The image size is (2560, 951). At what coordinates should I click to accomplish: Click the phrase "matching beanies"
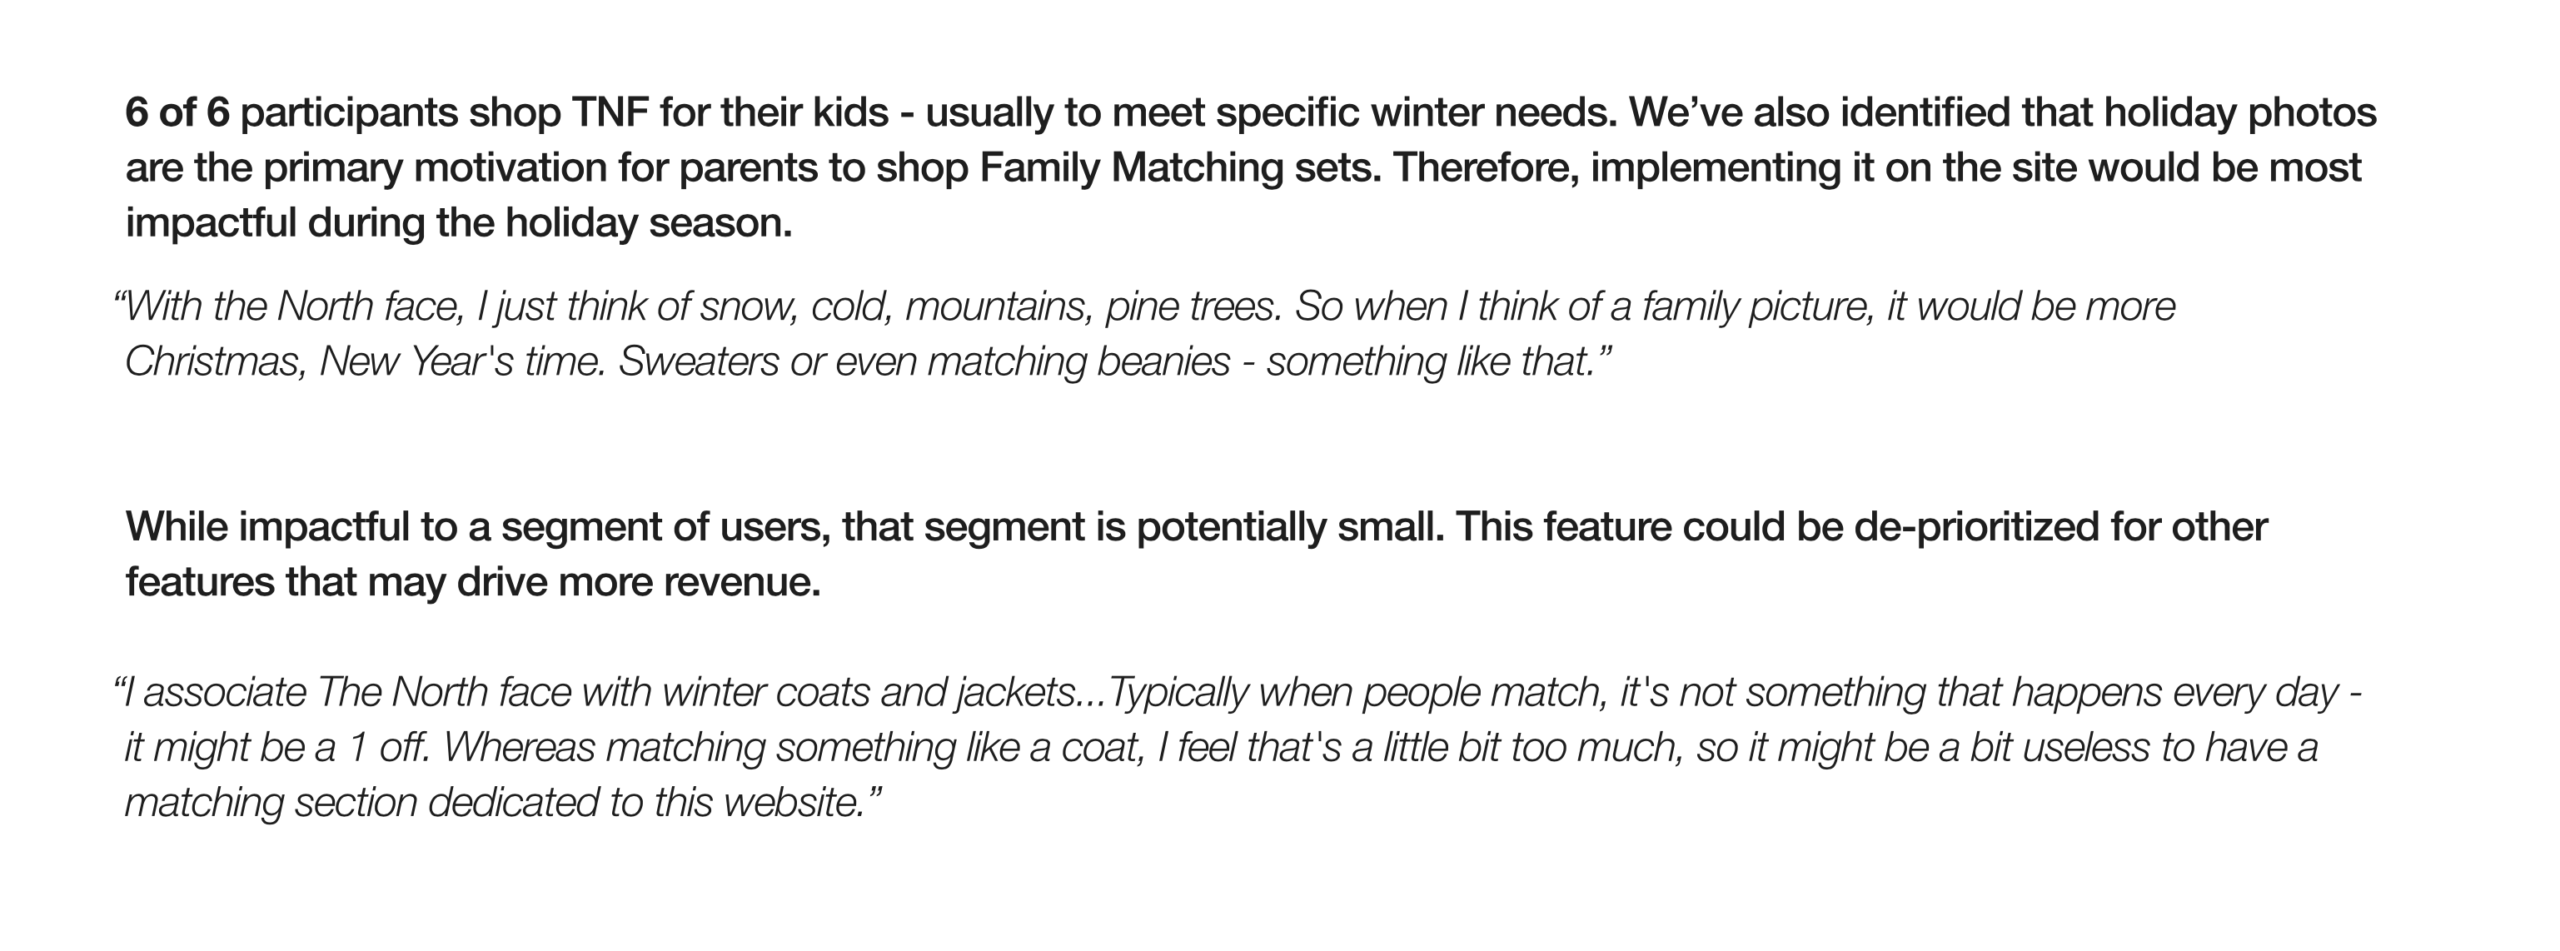[1078, 361]
